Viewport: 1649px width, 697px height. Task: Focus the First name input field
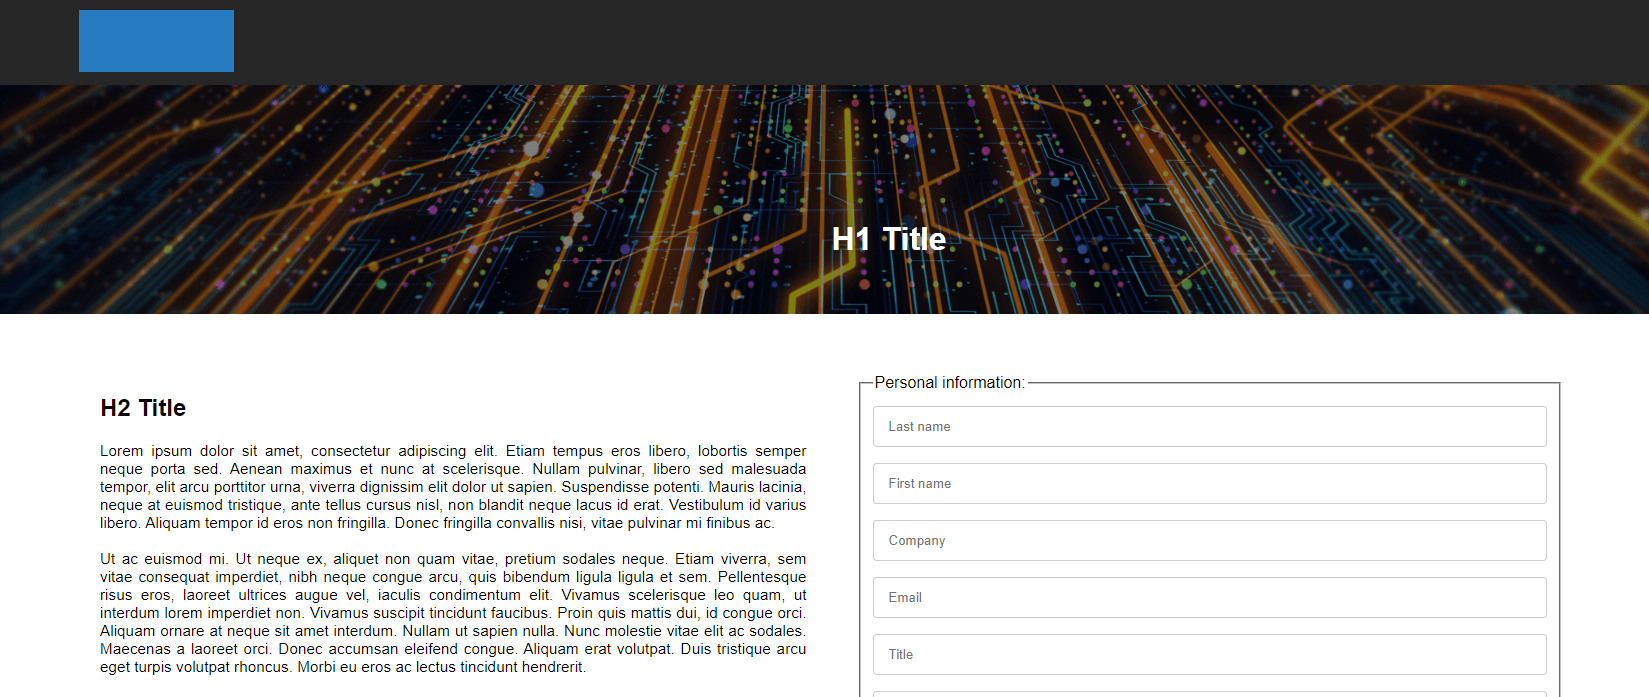pyautogui.click(x=1209, y=483)
